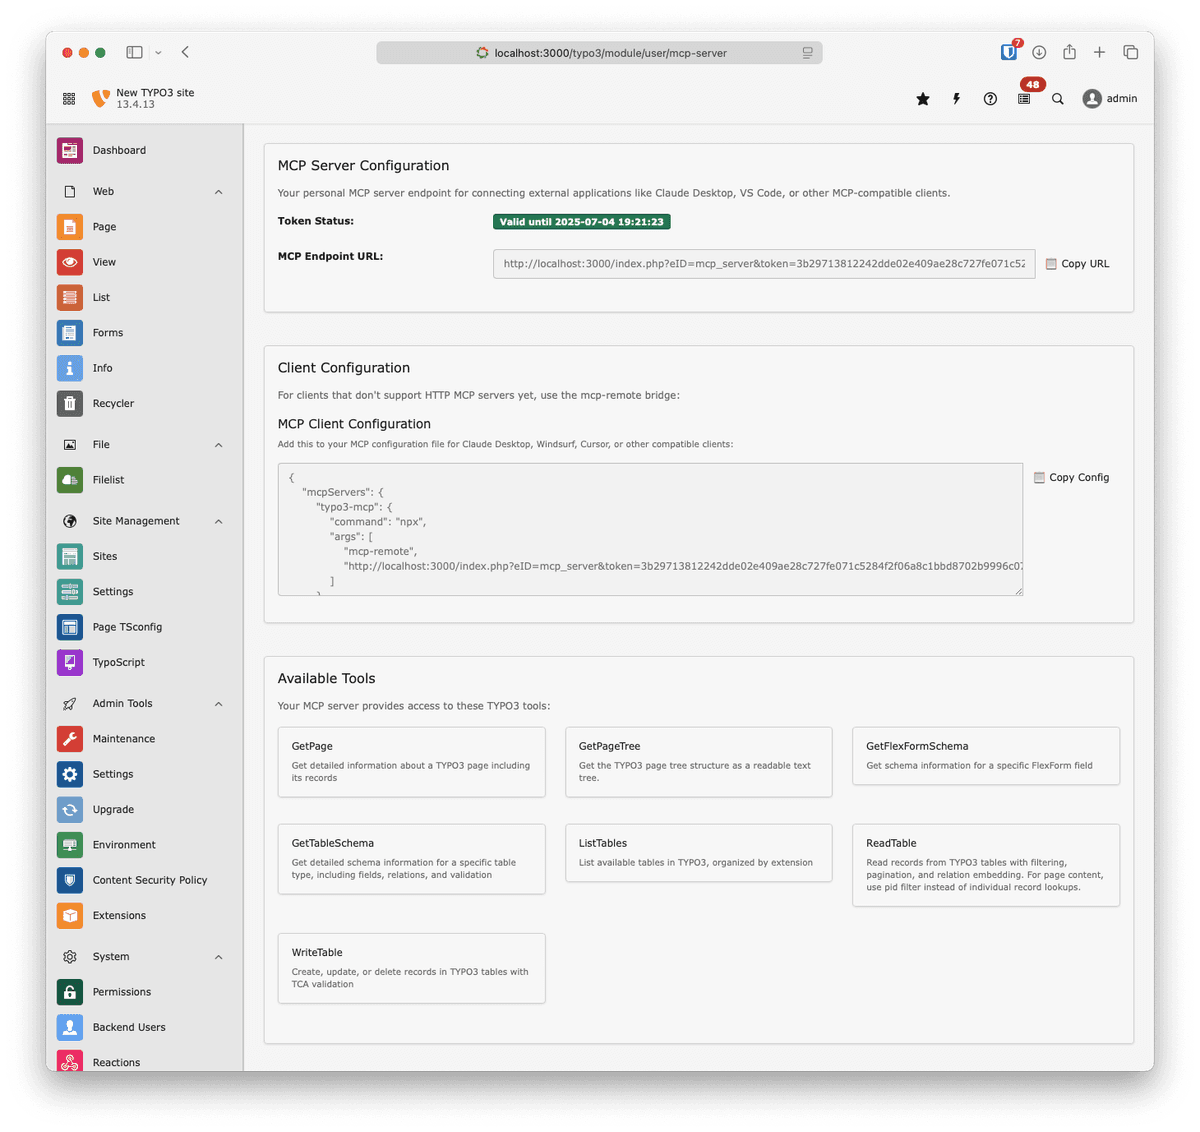Select the GetPage tool card

pos(411,762)
